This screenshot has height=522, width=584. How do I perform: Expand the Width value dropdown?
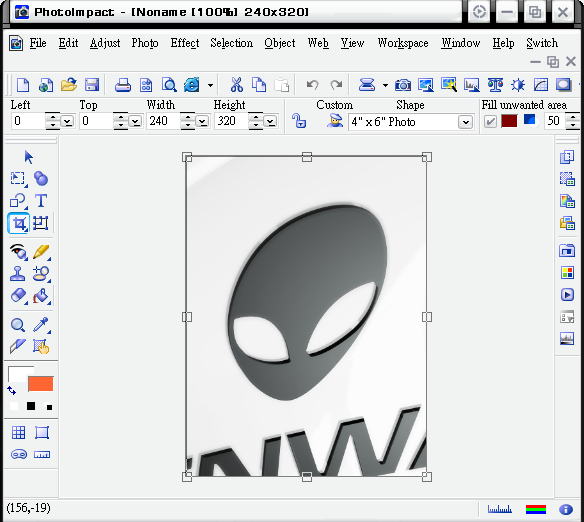pyautogui.click(x=202, y=121)
